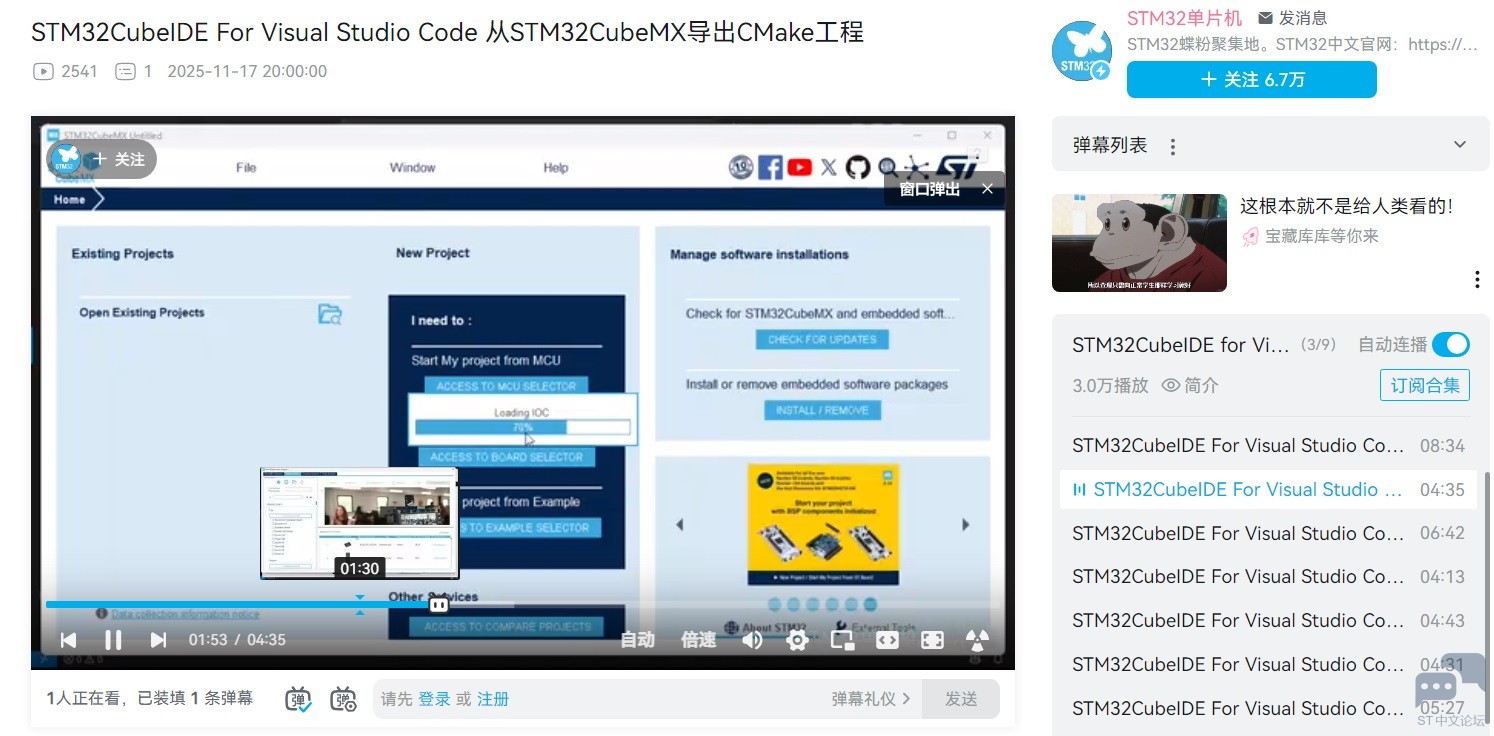Open the File menu in the CubeMX video
The height and width of the screenshot is (736, 1494).
coord(246,168)
